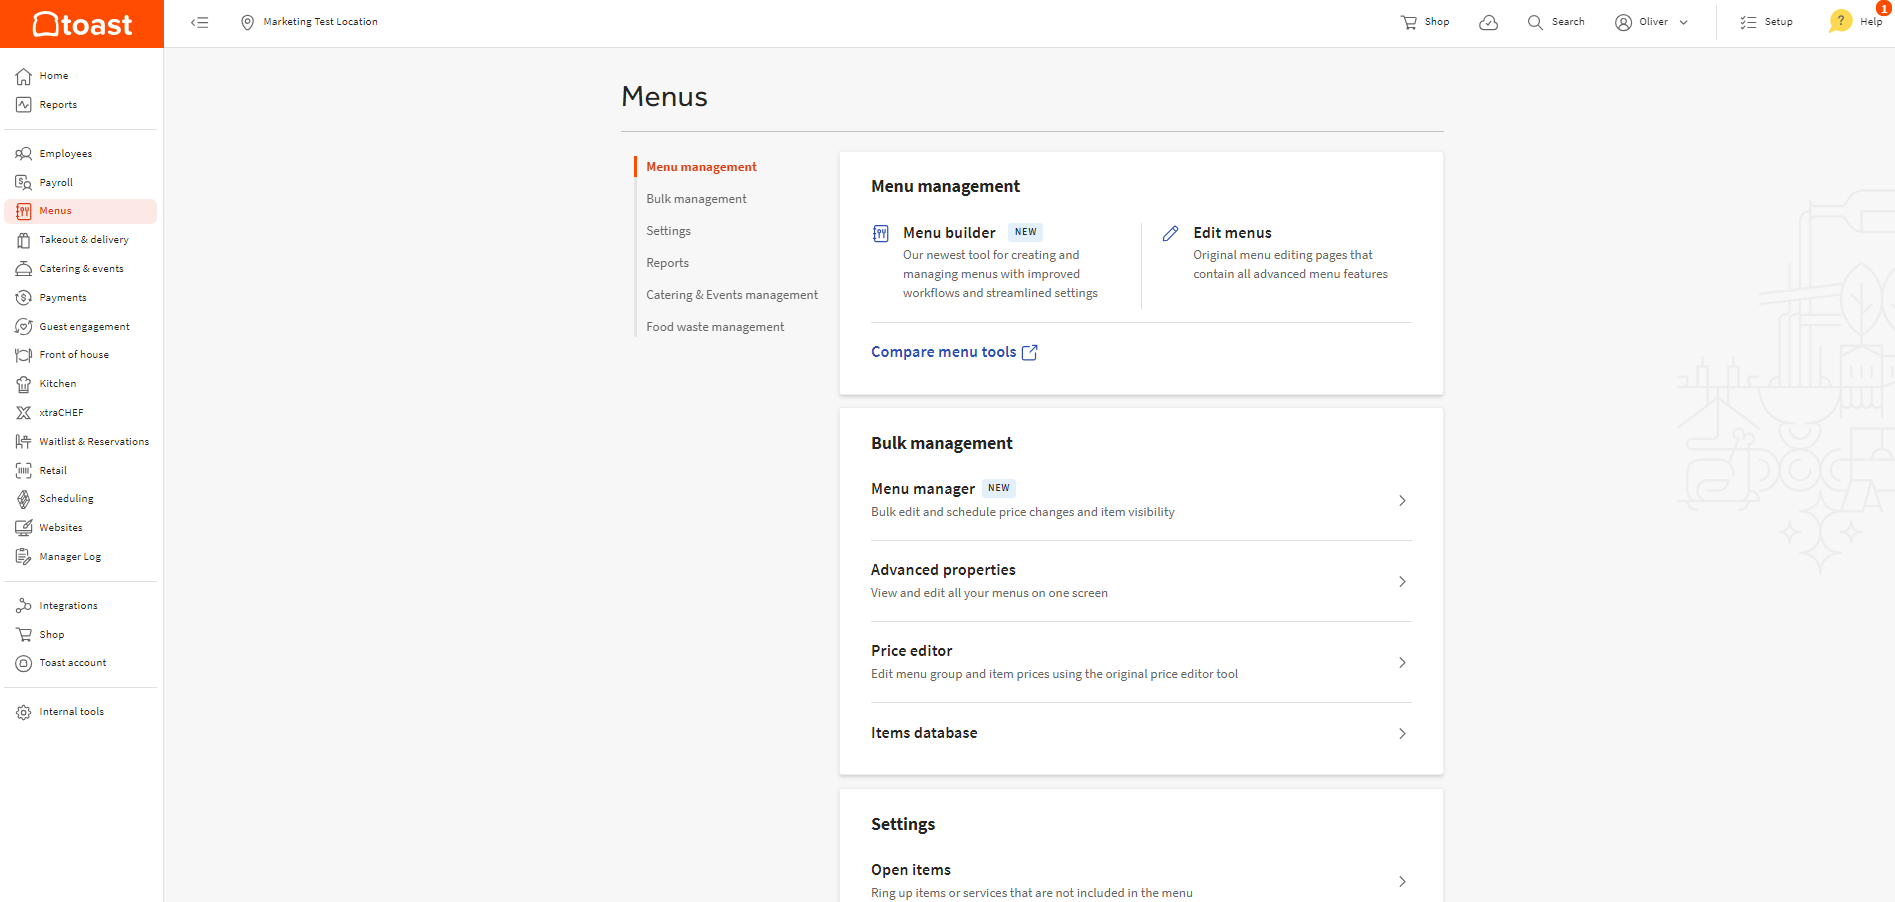Expand Advanced properties row chevron

[1402, 582]
